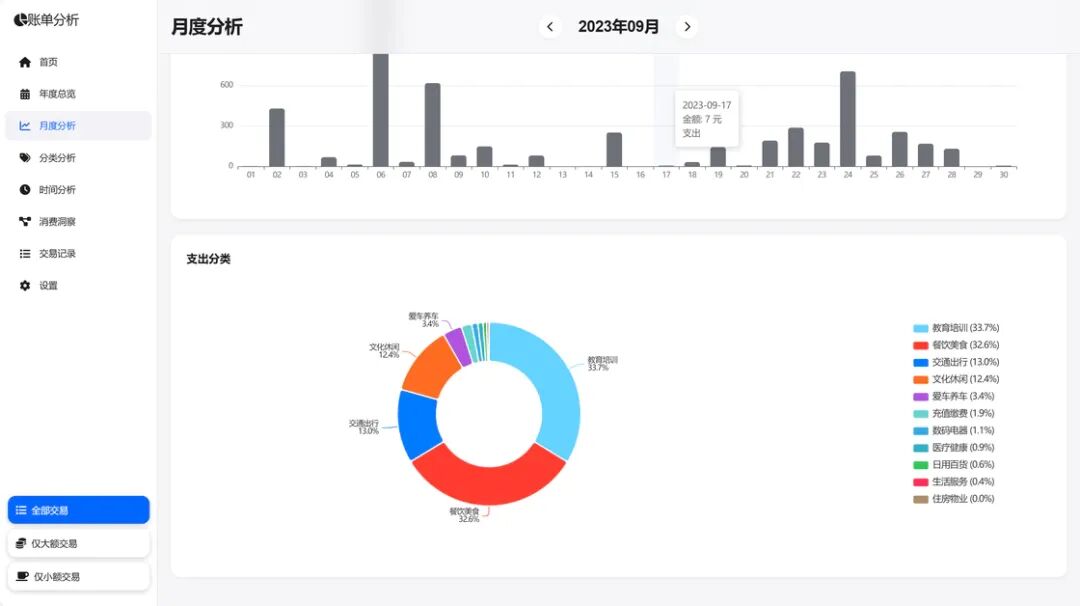
Task: Toggle the 住房物业 (0.0%) legend entry
Action: click(x=953, y=499)
